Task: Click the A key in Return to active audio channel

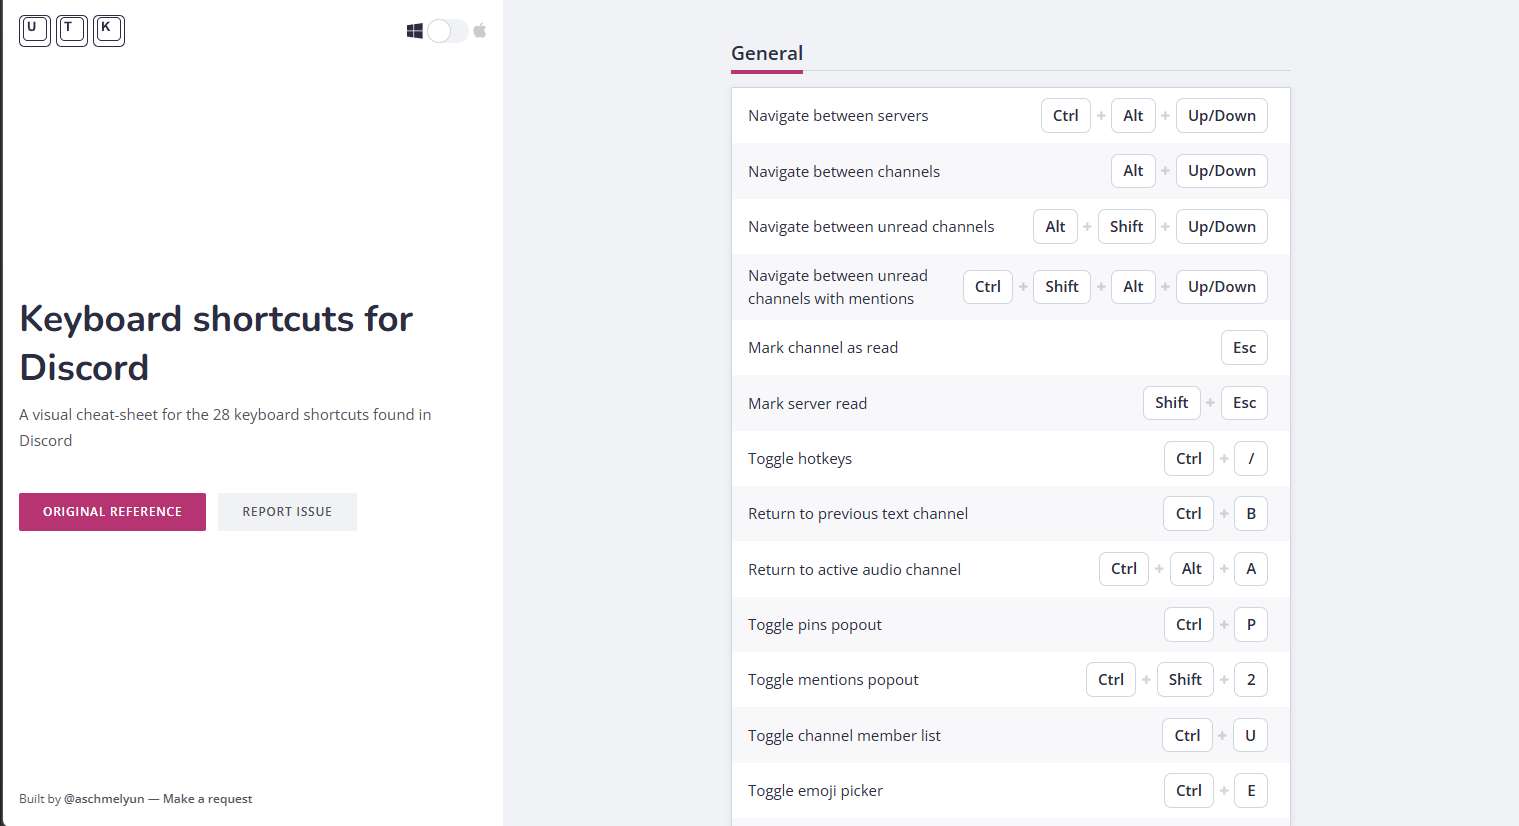Action: click(x=1251, y=569)
